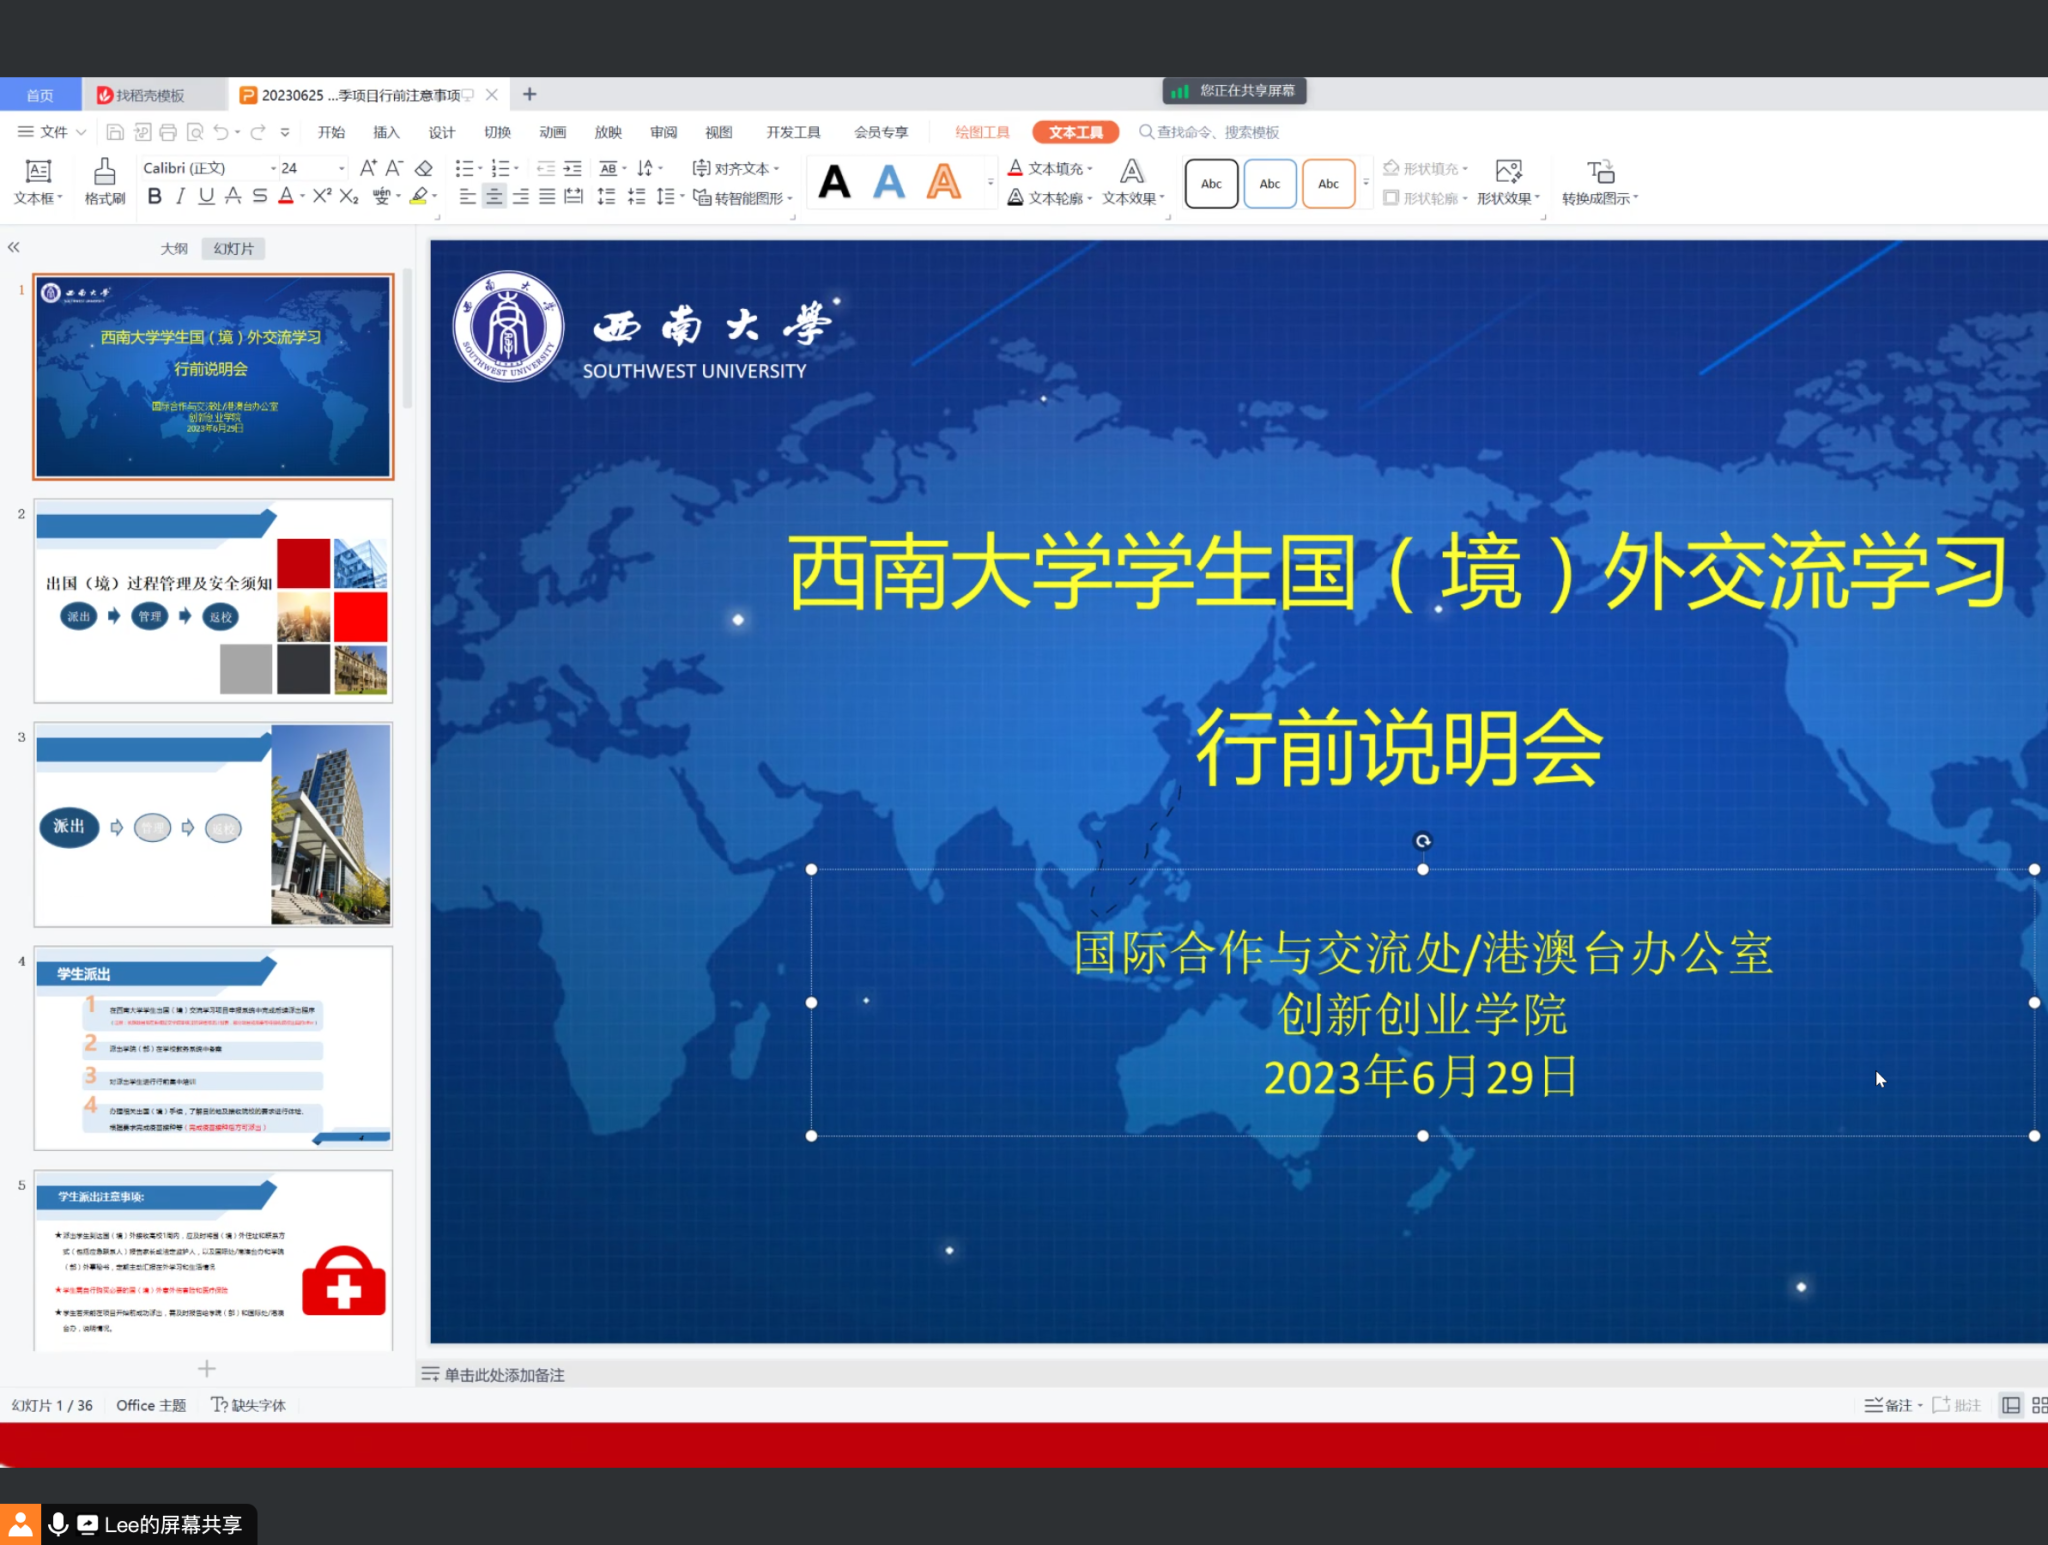Image resolution: width=2048 pixels, height=1545 pixels.
Task: Select slide 3 thumbnail with building photo
Action: [213, 824]
